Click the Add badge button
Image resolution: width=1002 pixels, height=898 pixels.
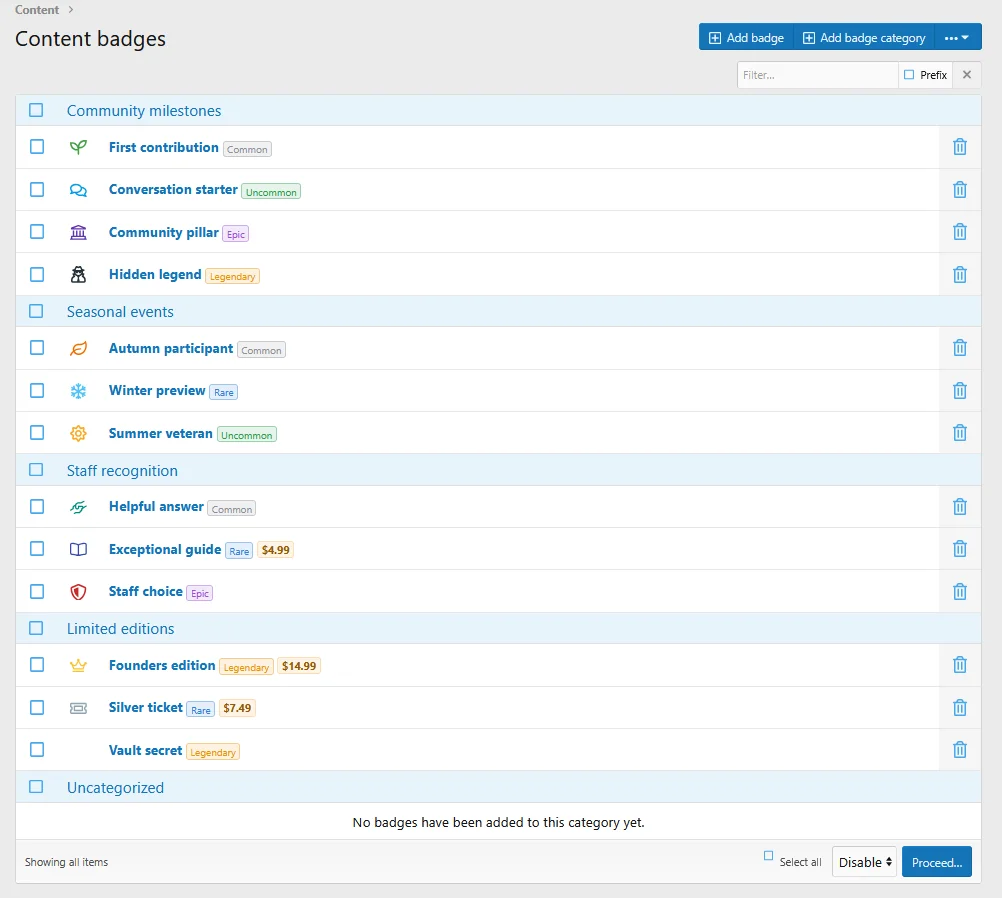[x=746, y=38]
